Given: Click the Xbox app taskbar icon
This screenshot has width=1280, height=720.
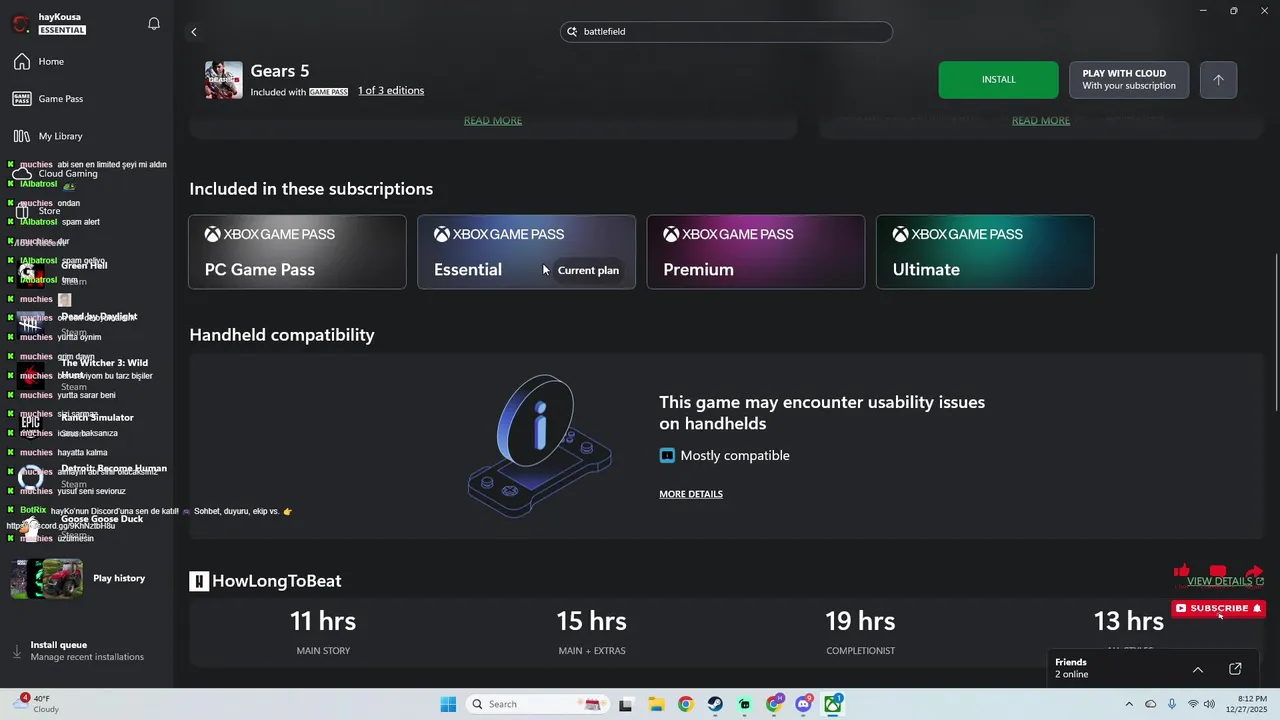Looking at the screenshot, I should pos(833,704).
